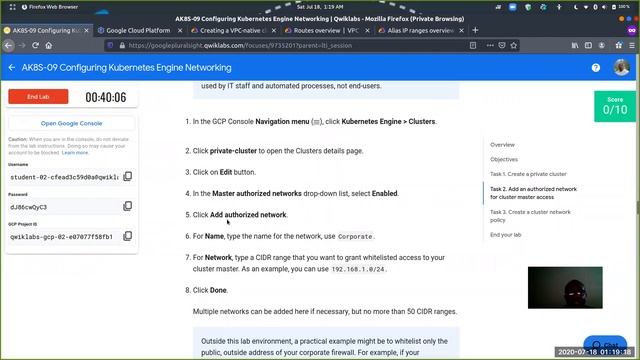
Task: Copy the Username with its copy icon
Action: [128, 176]
